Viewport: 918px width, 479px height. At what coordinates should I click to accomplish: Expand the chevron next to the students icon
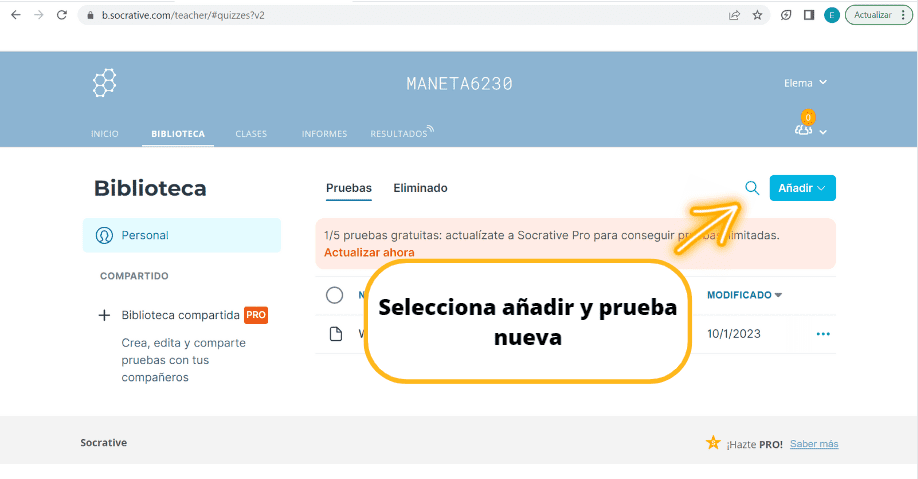tap(823, 132)
